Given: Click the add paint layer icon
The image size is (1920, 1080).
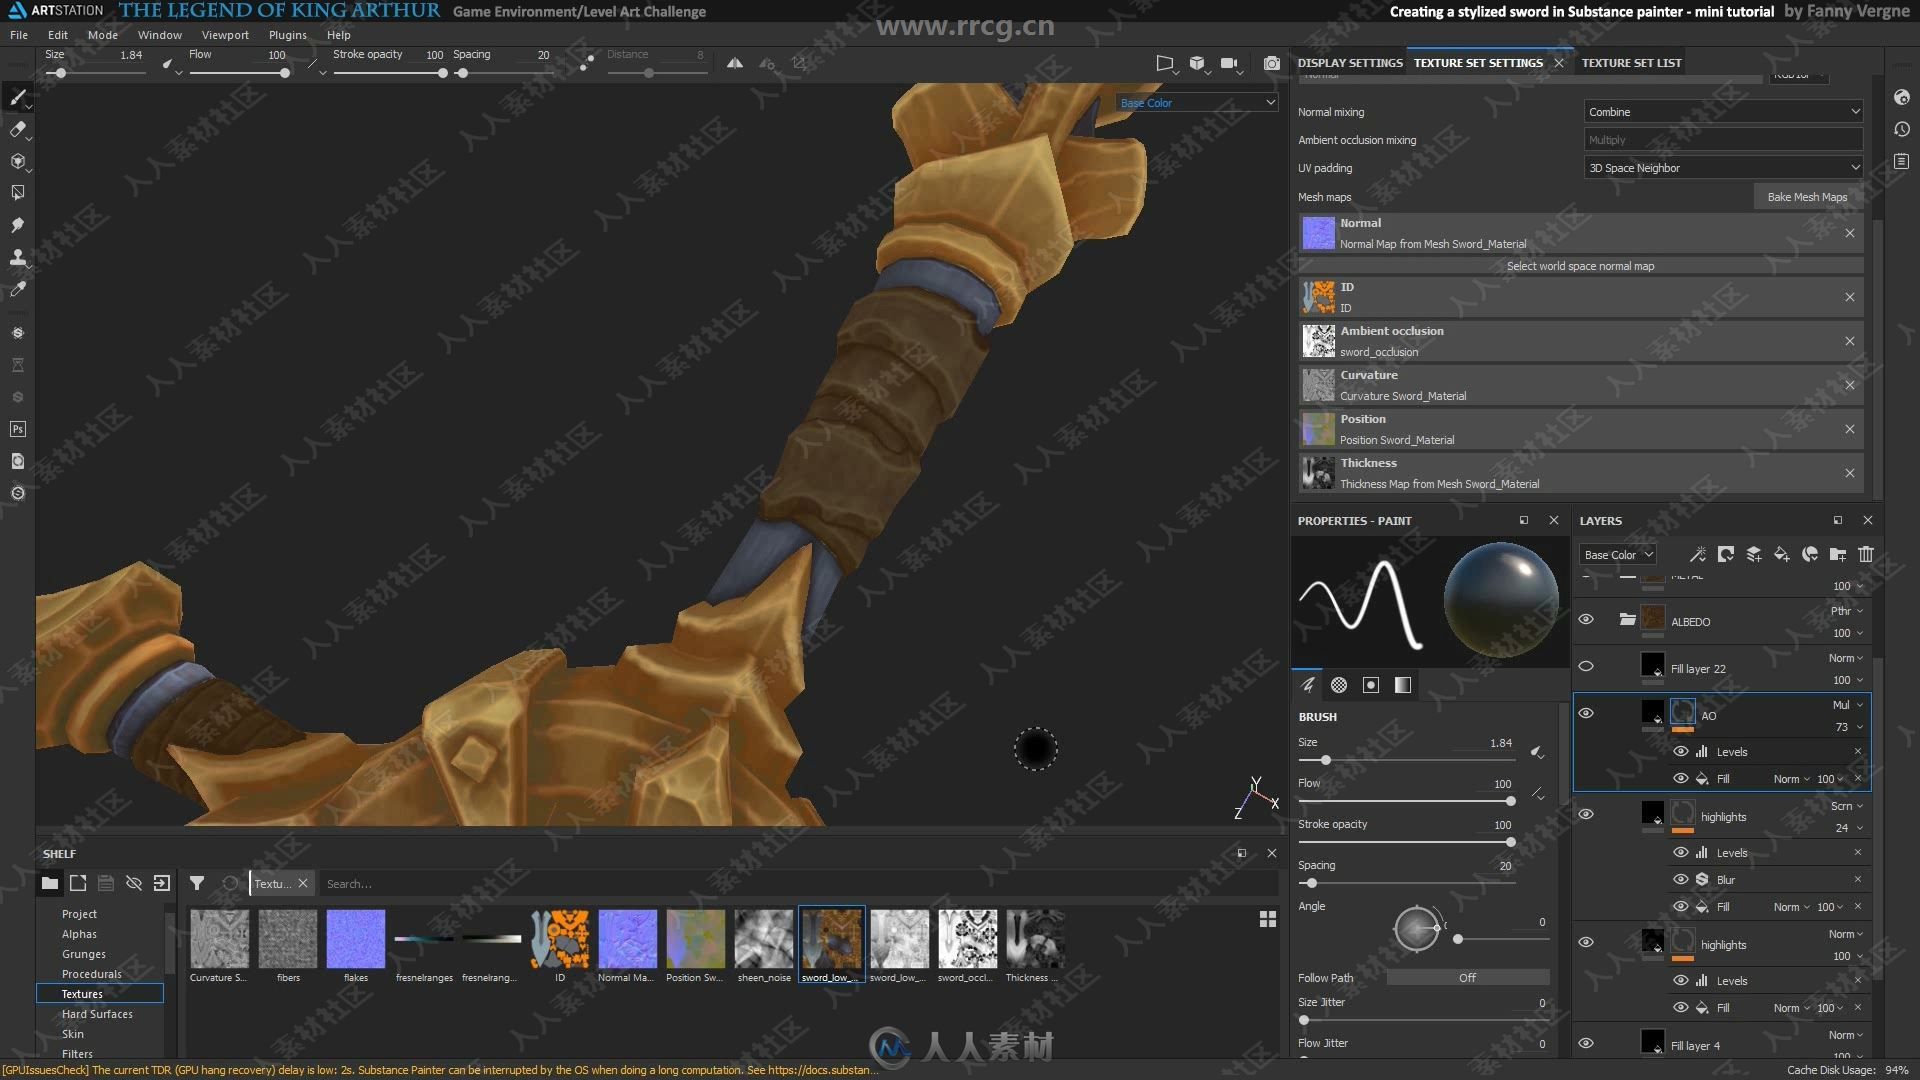Looking at the screenshot, I should pos(1753,554).
